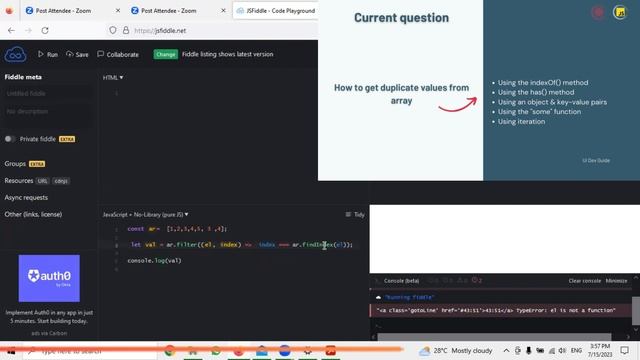Click the ar.filter code line
The image size is (640, 360).
(242, 244)
